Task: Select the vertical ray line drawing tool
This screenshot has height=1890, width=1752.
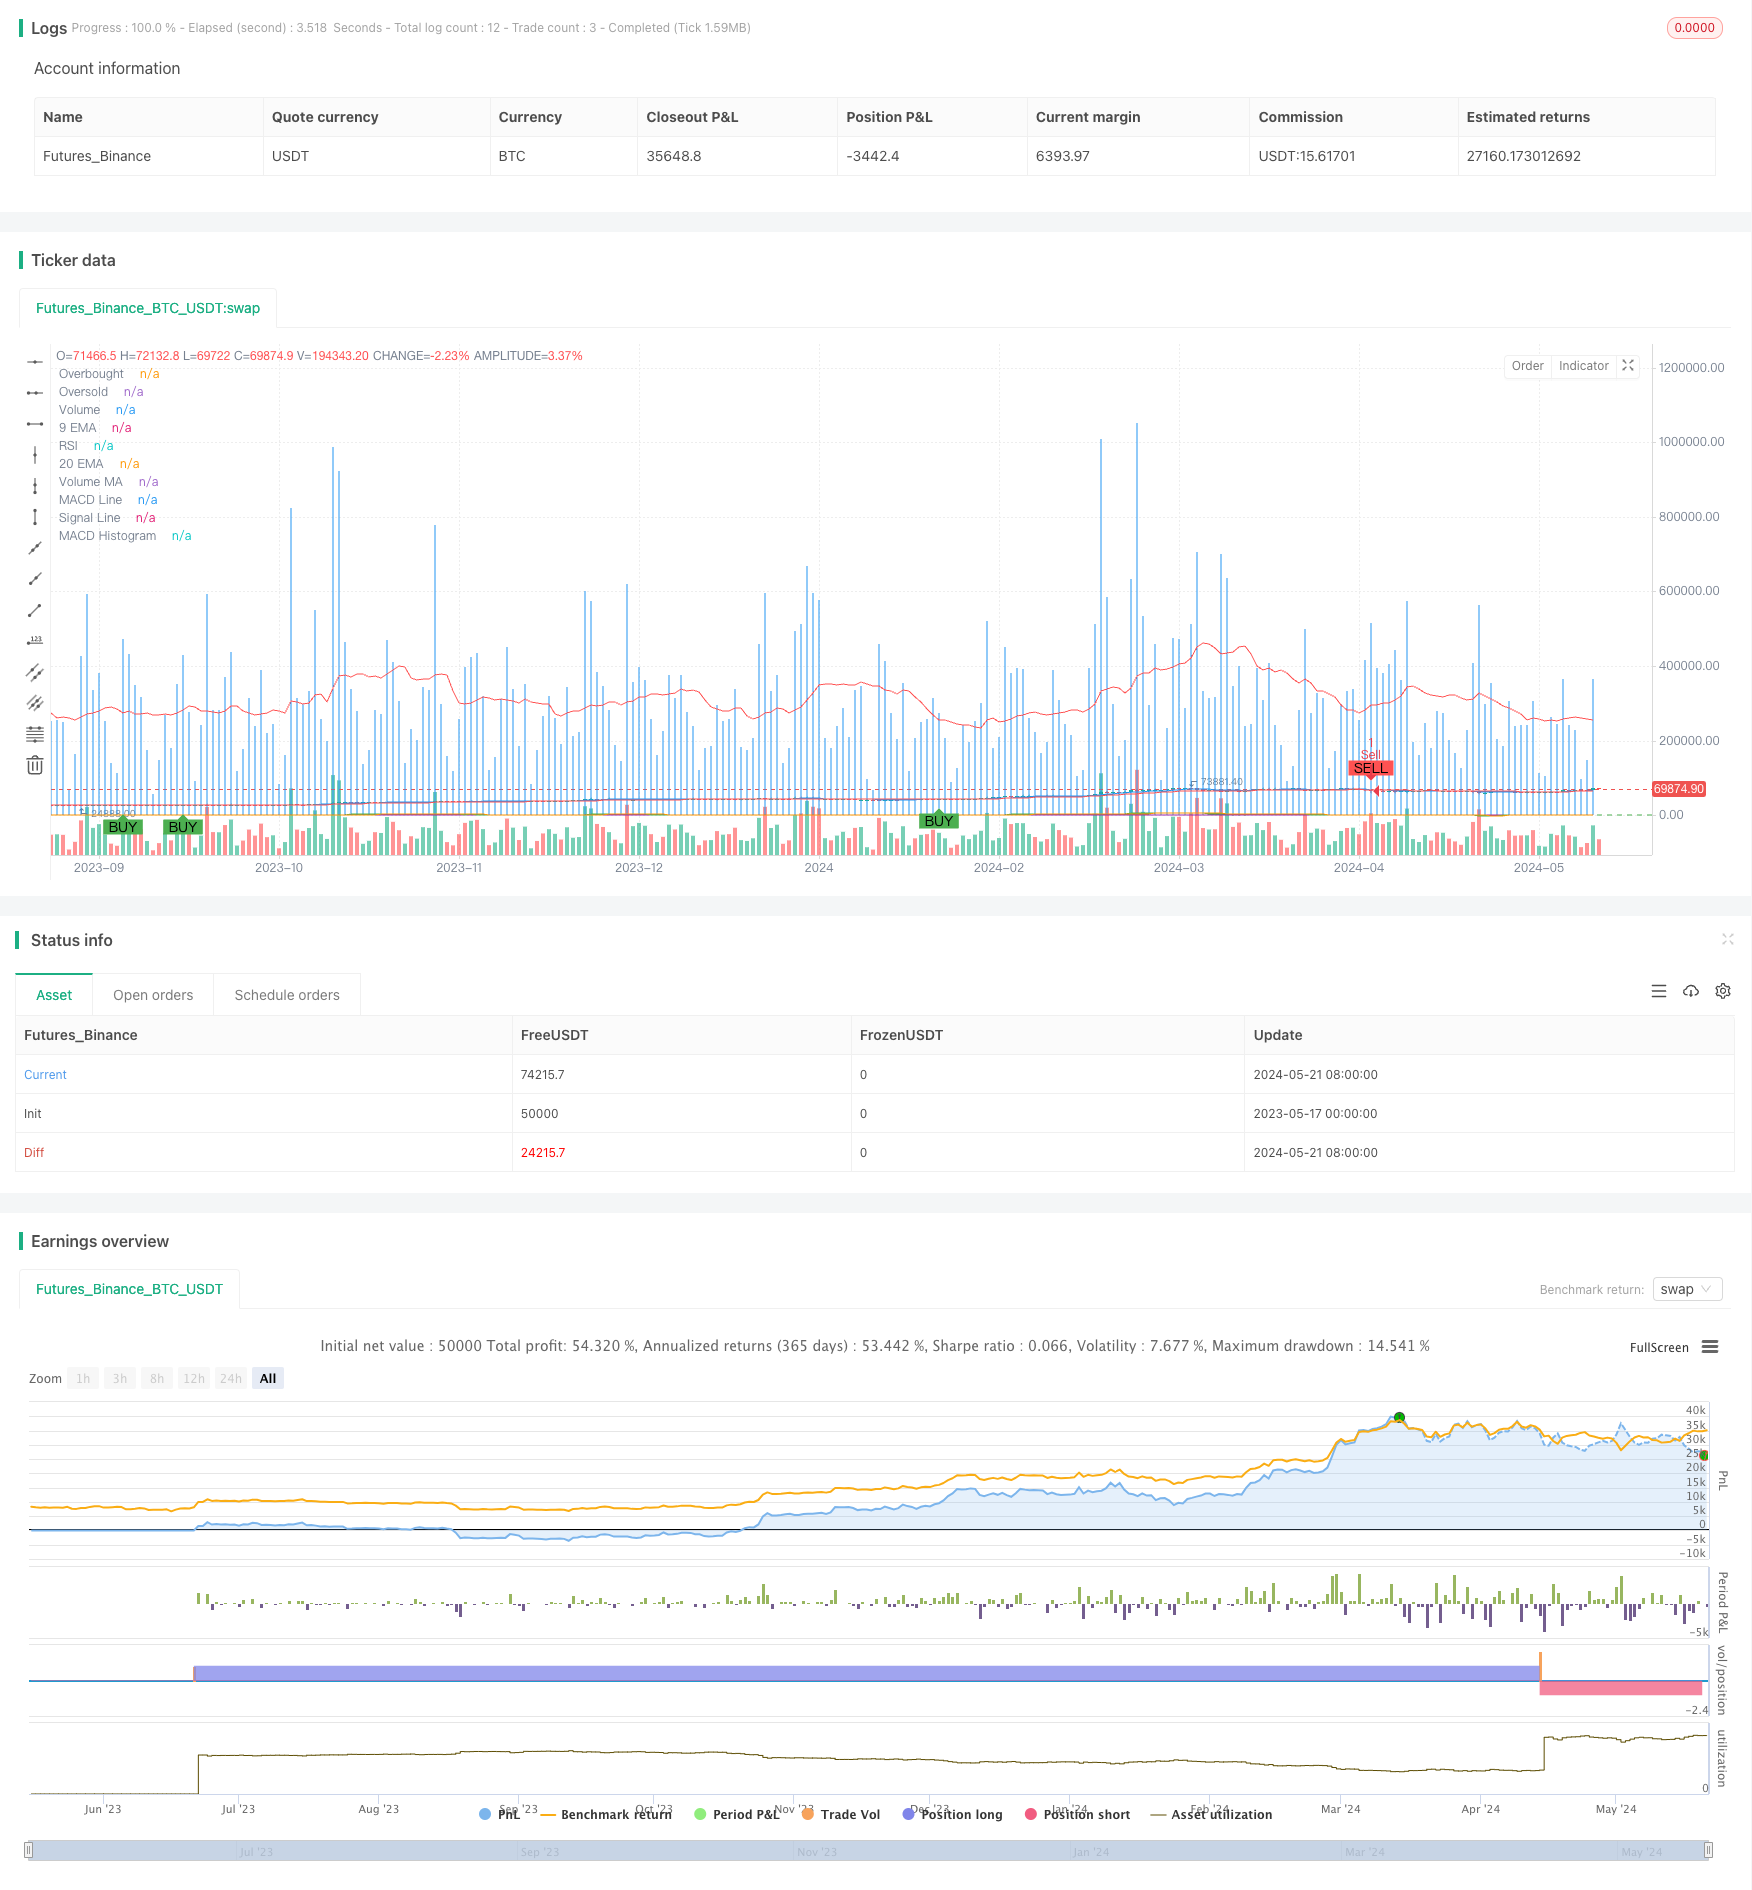Action: (35, 486)
